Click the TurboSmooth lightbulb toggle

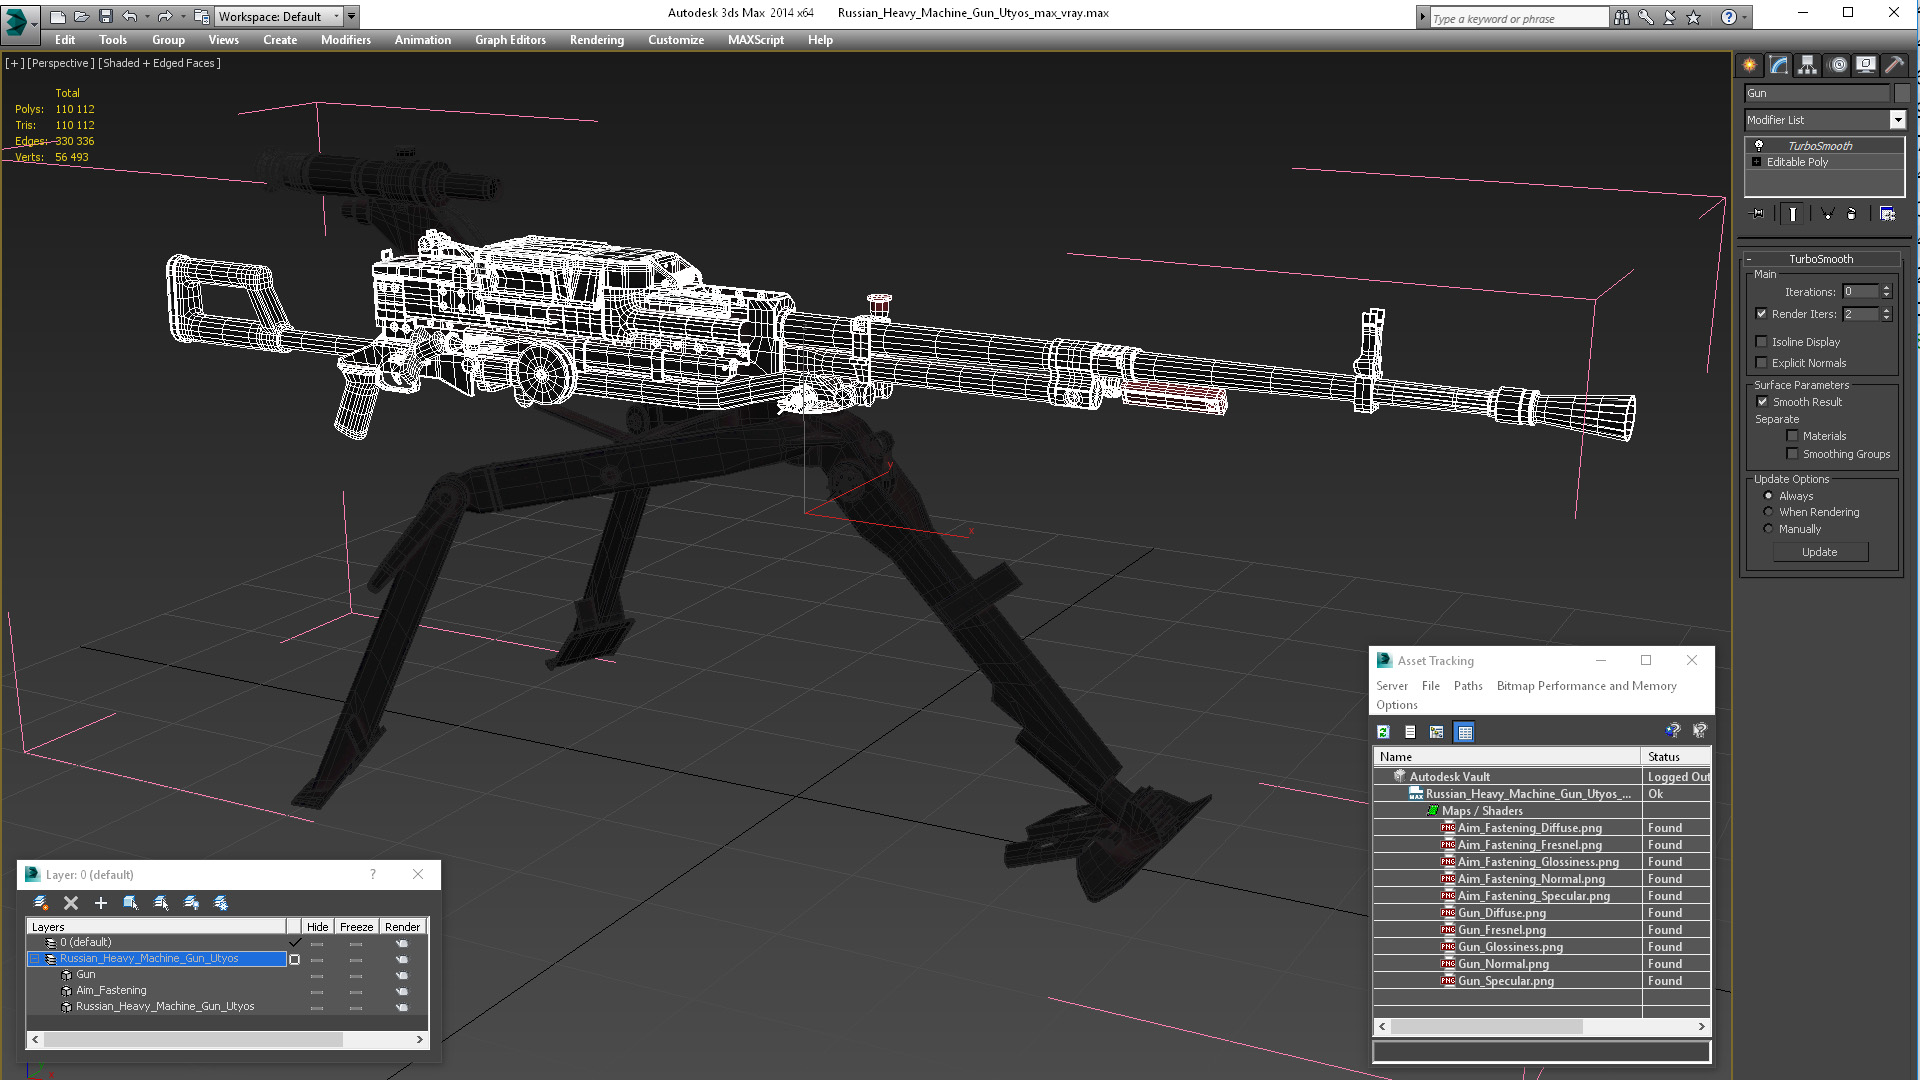1759,146
